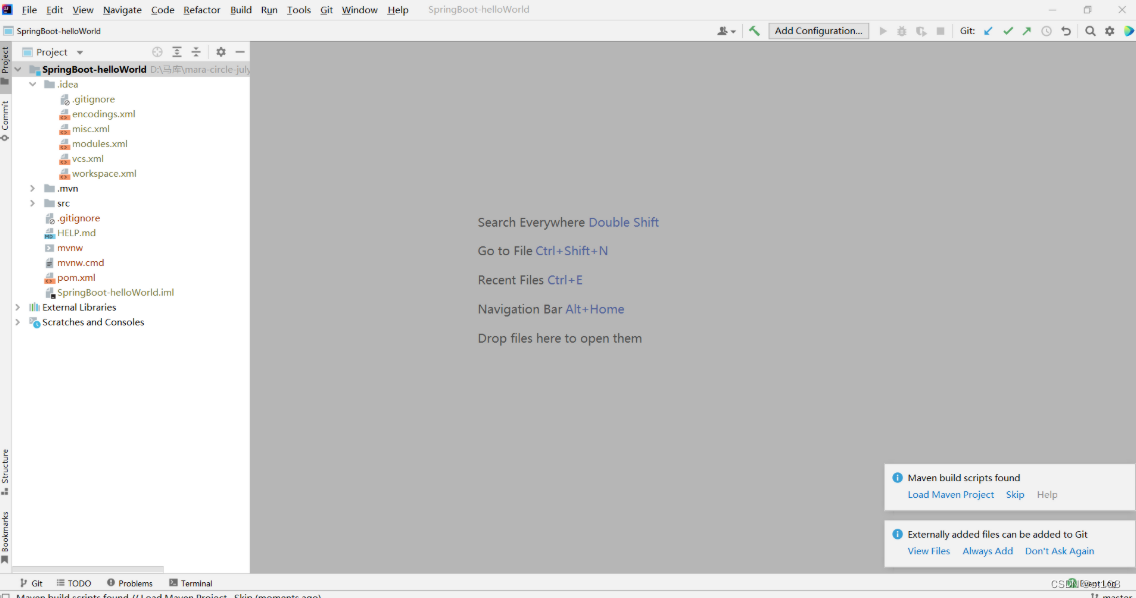This screenshot has width=1136, height=598.
Task: Open the TODO tab at bottom
Action: click(74, 583)
